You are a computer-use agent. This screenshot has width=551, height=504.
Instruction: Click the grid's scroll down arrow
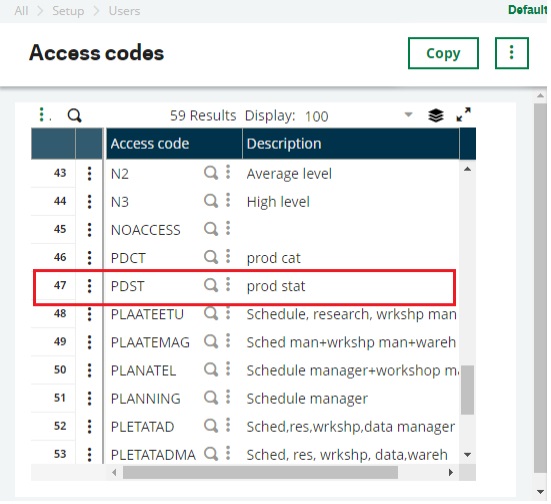(x=467, y=454)
